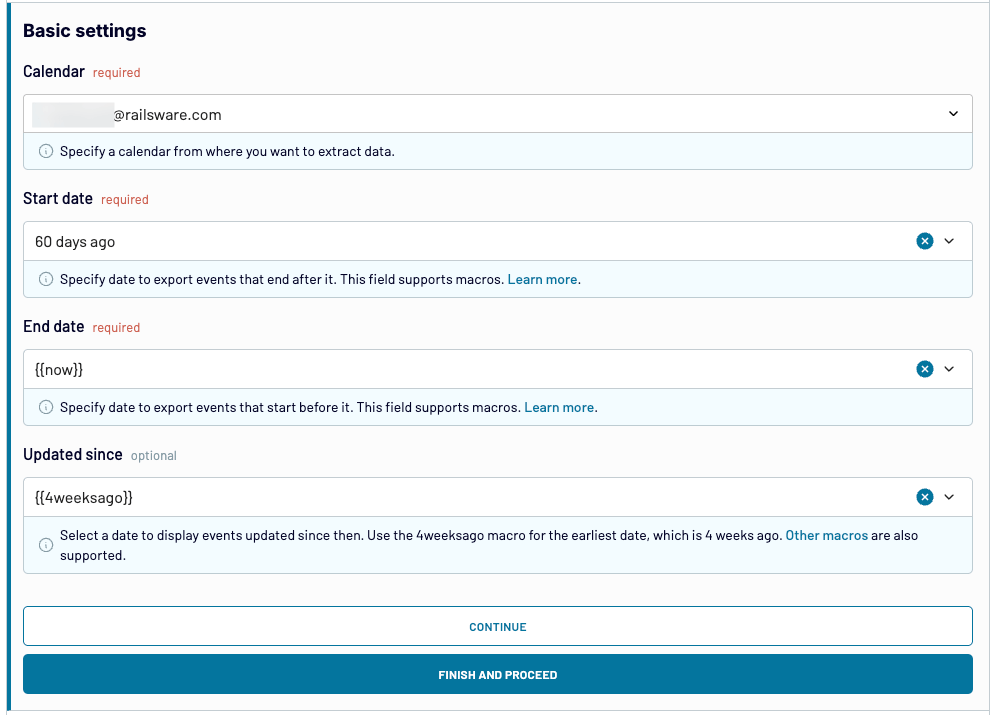Click 'Specify date to export events that end after it' text
The width and height of the screenshot is (998, 715).
click(x=282, y=280)
